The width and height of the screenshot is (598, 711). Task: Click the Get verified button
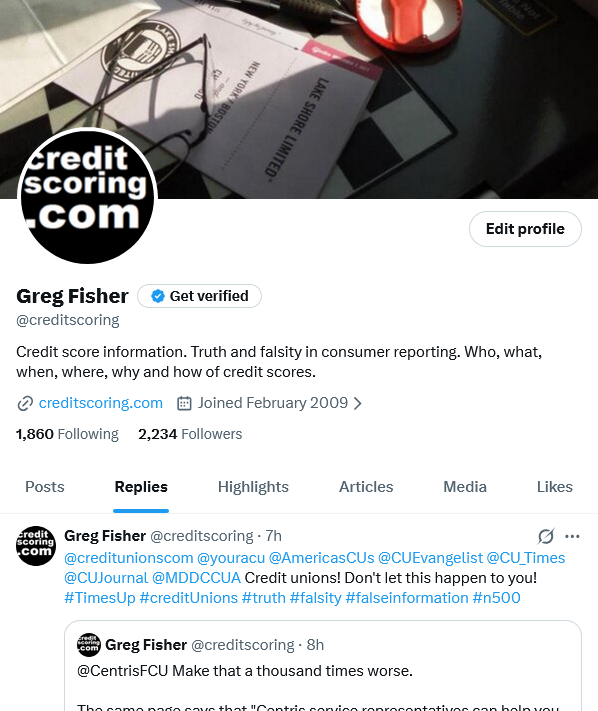pos(199,296)
